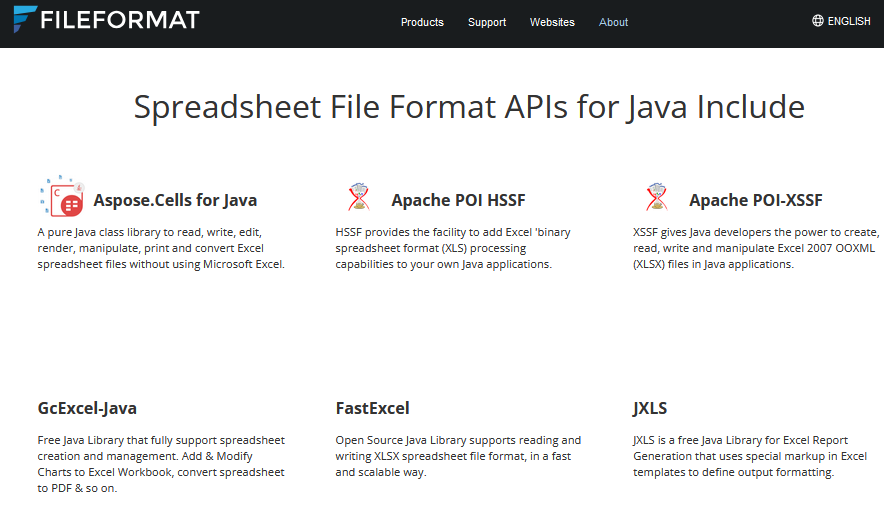Click the Apache POI-XSSF logo icon

656,197
